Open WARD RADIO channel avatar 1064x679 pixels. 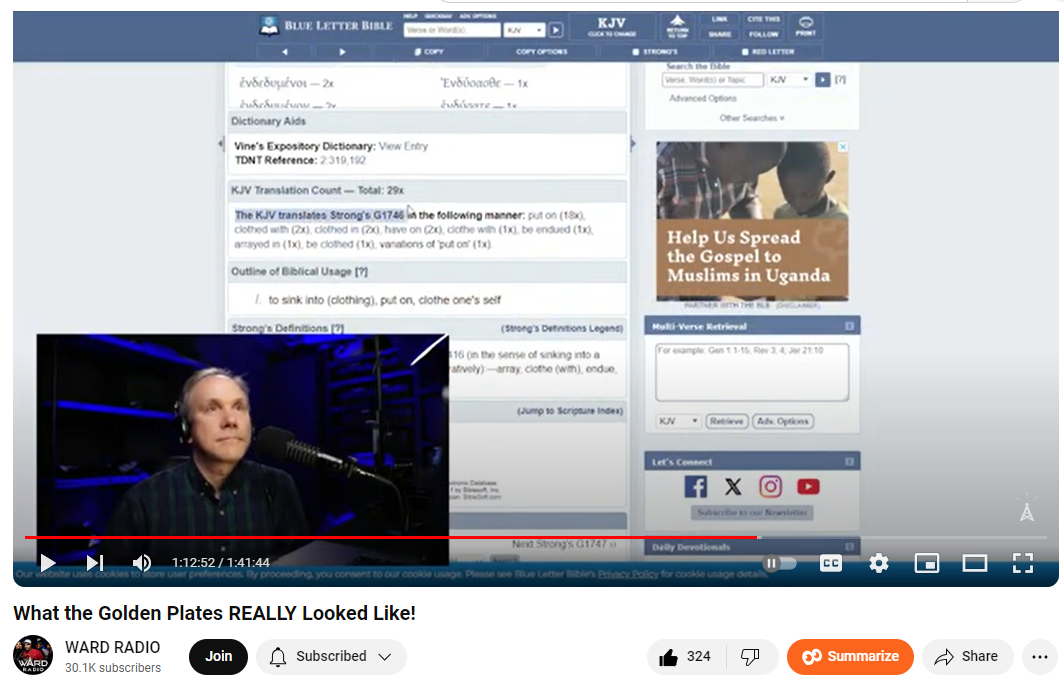[x=33, y=655]
